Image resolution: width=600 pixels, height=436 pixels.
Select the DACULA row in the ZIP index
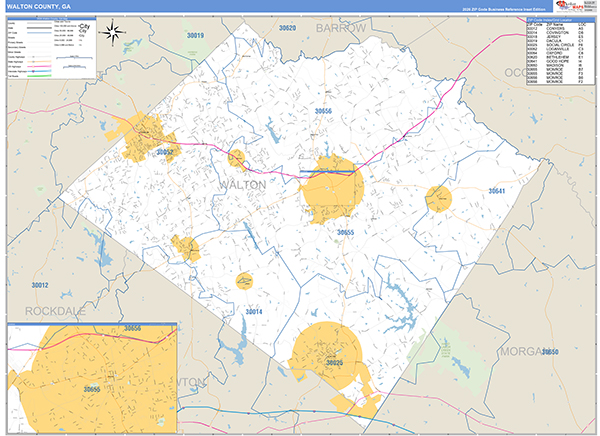coord(560,41)
